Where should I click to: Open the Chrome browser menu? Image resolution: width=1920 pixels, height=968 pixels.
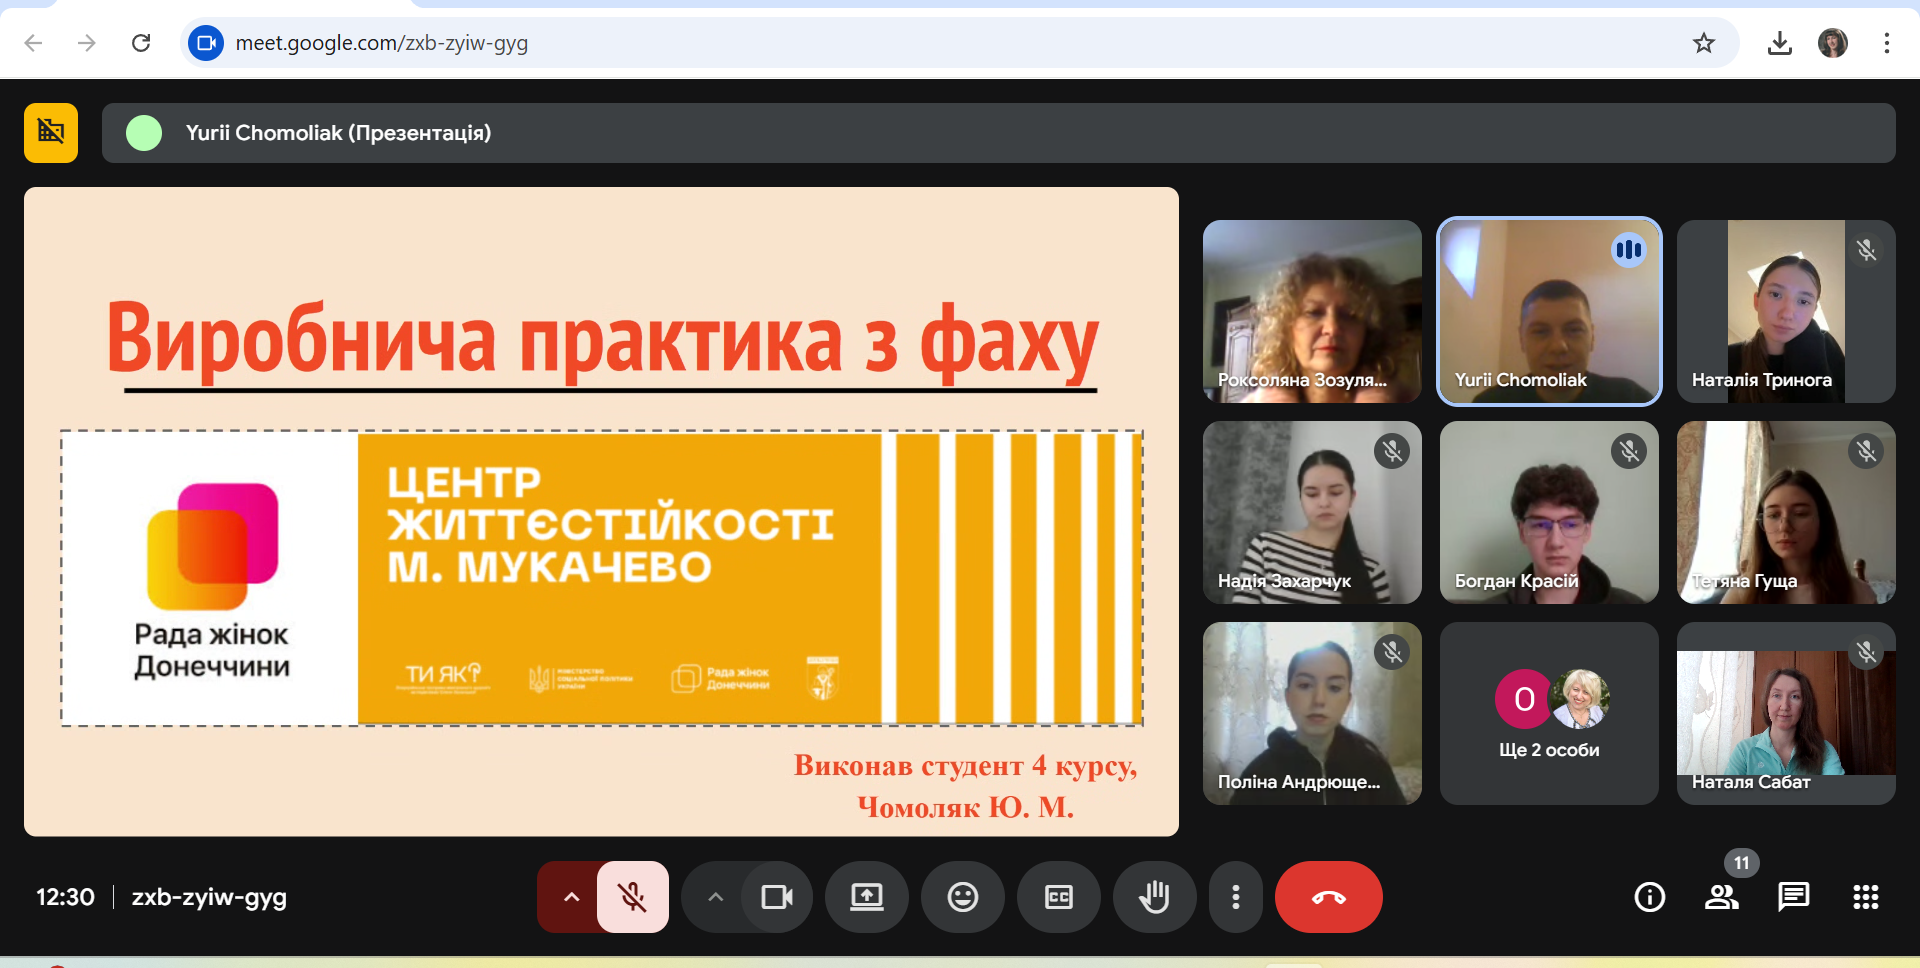coord(1886,43)
